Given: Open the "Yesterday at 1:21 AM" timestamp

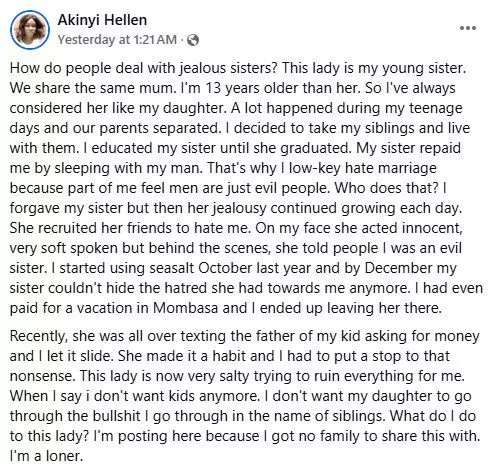Looking at the screenshot, I should pos(117,40).
